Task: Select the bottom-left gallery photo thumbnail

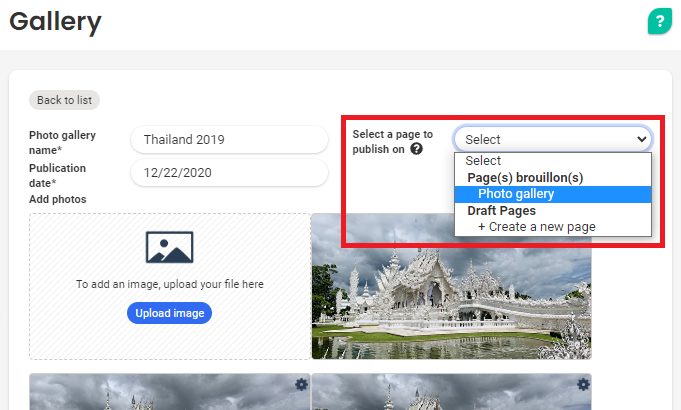Action: tap(169, 392)
